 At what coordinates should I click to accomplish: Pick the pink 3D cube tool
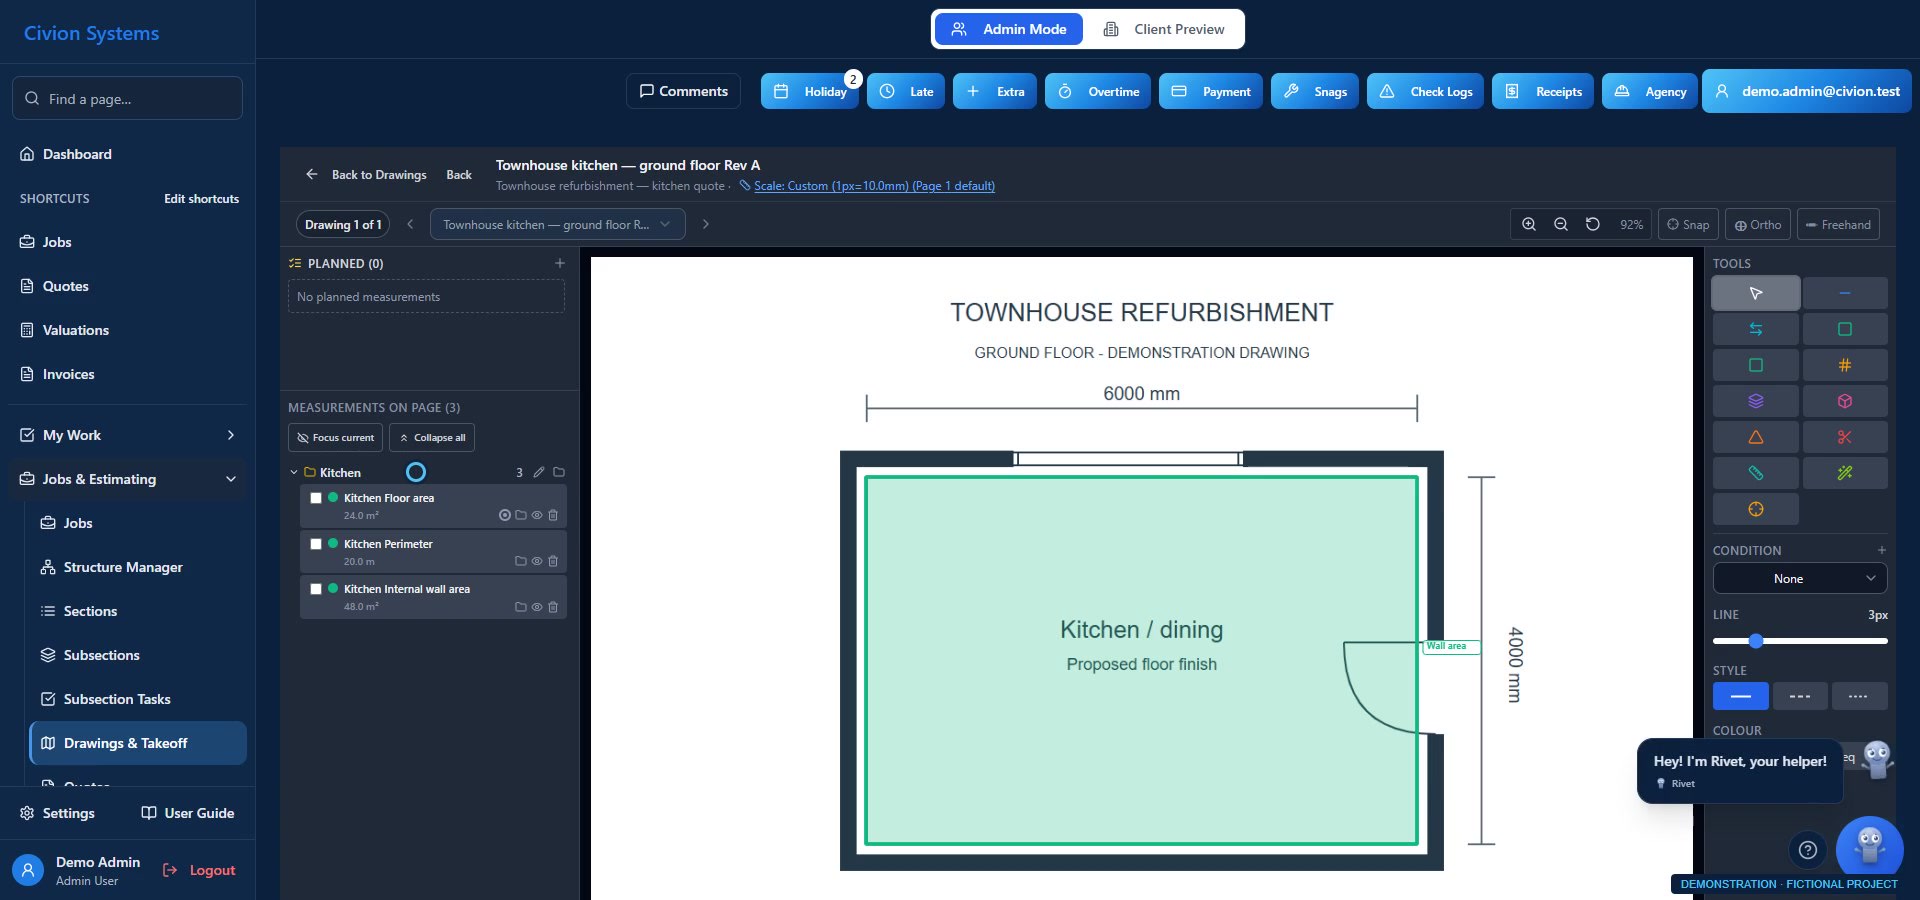pos(1844,401)
